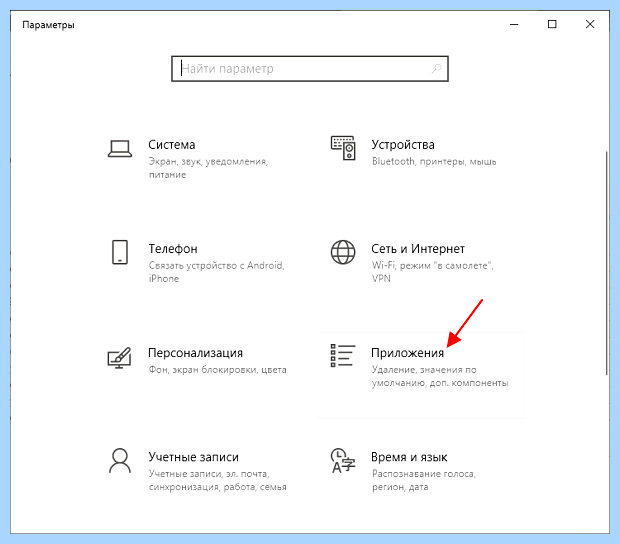
Task: Click the Телефон phone icon
Action: point(120,252)
